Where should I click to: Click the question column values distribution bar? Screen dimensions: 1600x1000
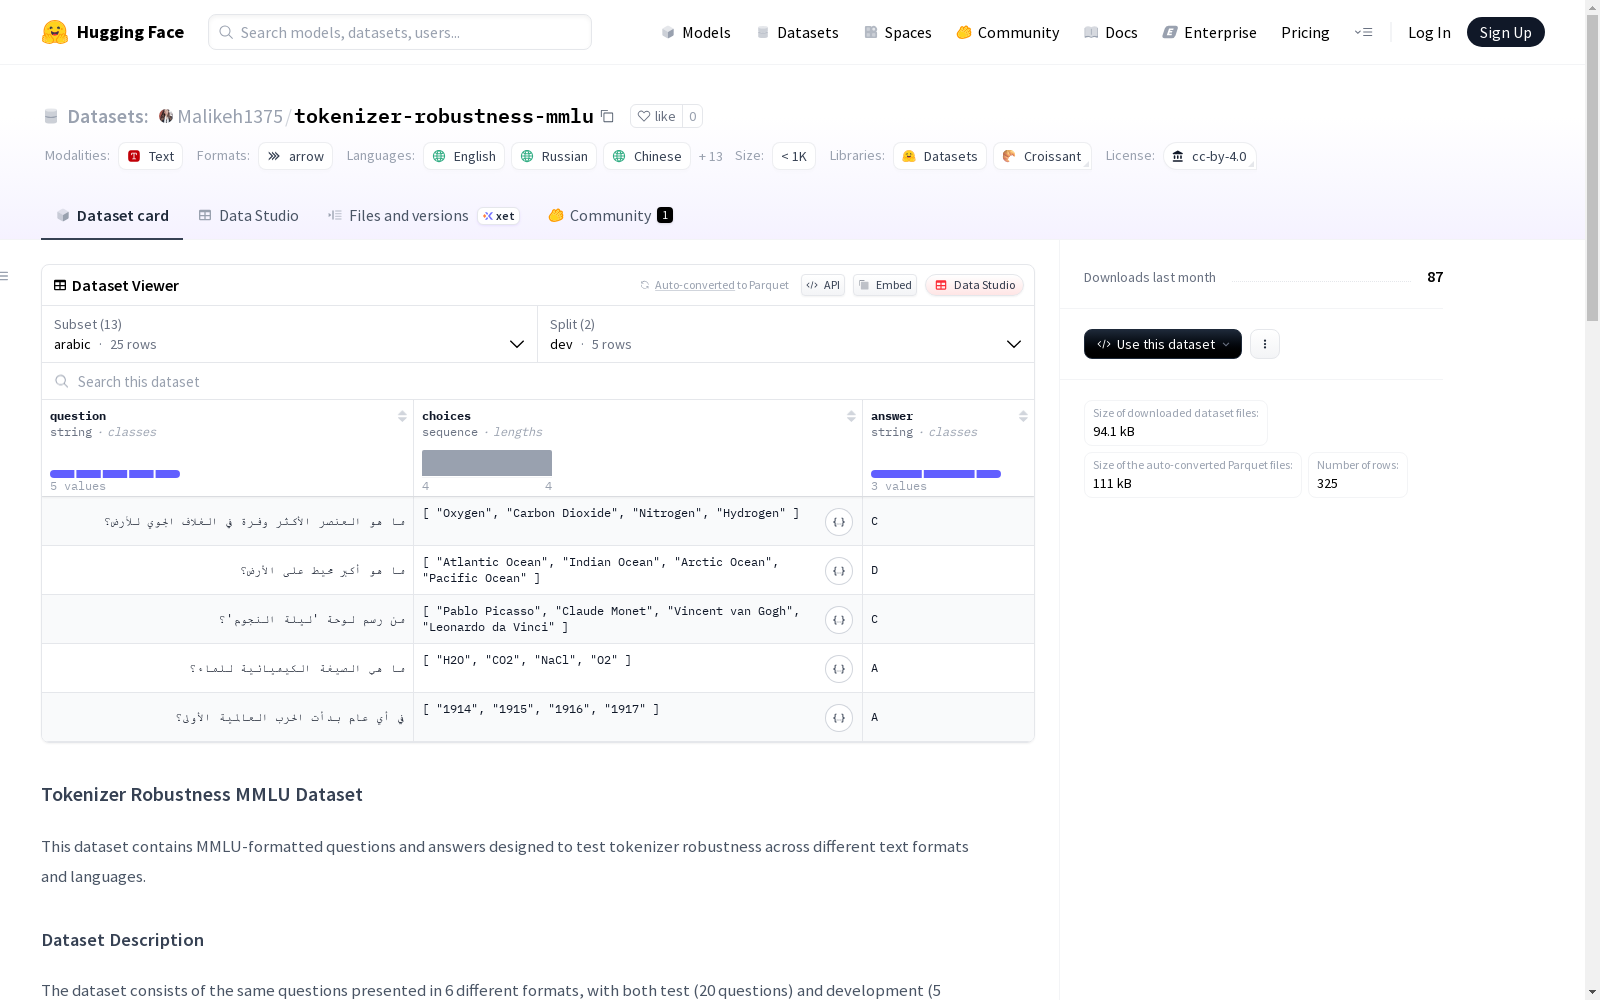coord(115,474)
